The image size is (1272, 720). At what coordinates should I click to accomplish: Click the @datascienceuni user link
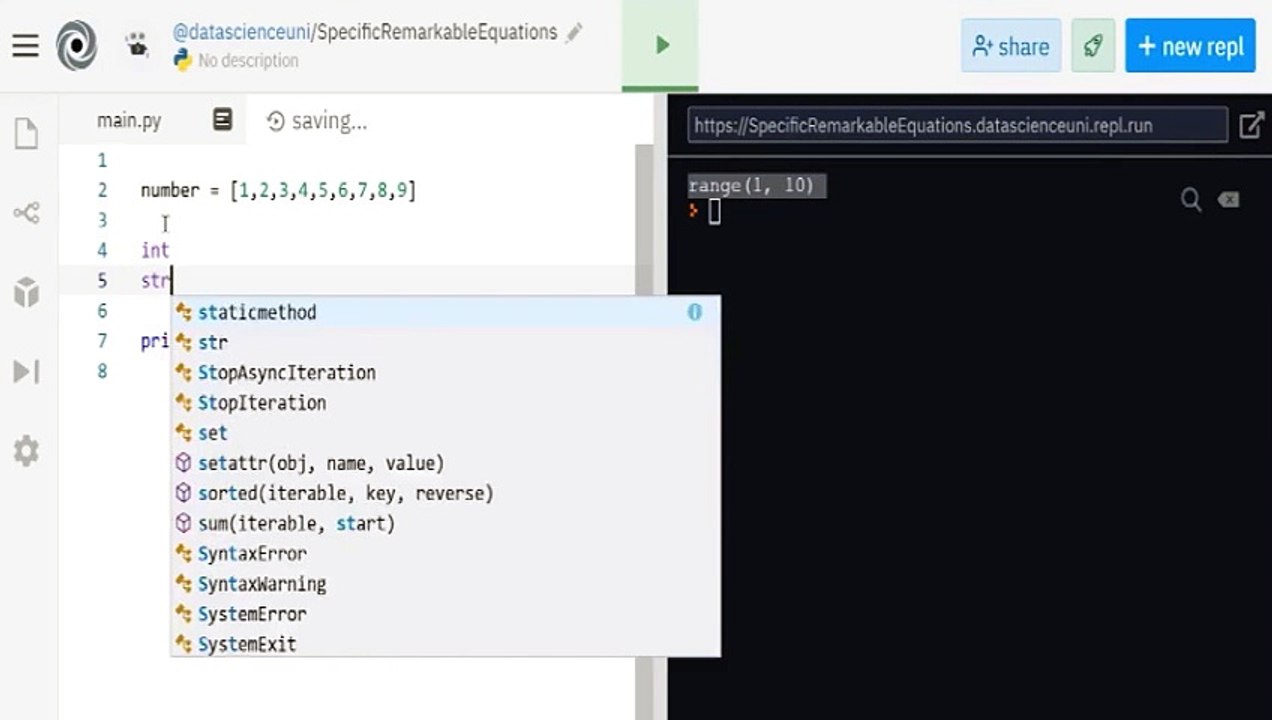point(241,32)
